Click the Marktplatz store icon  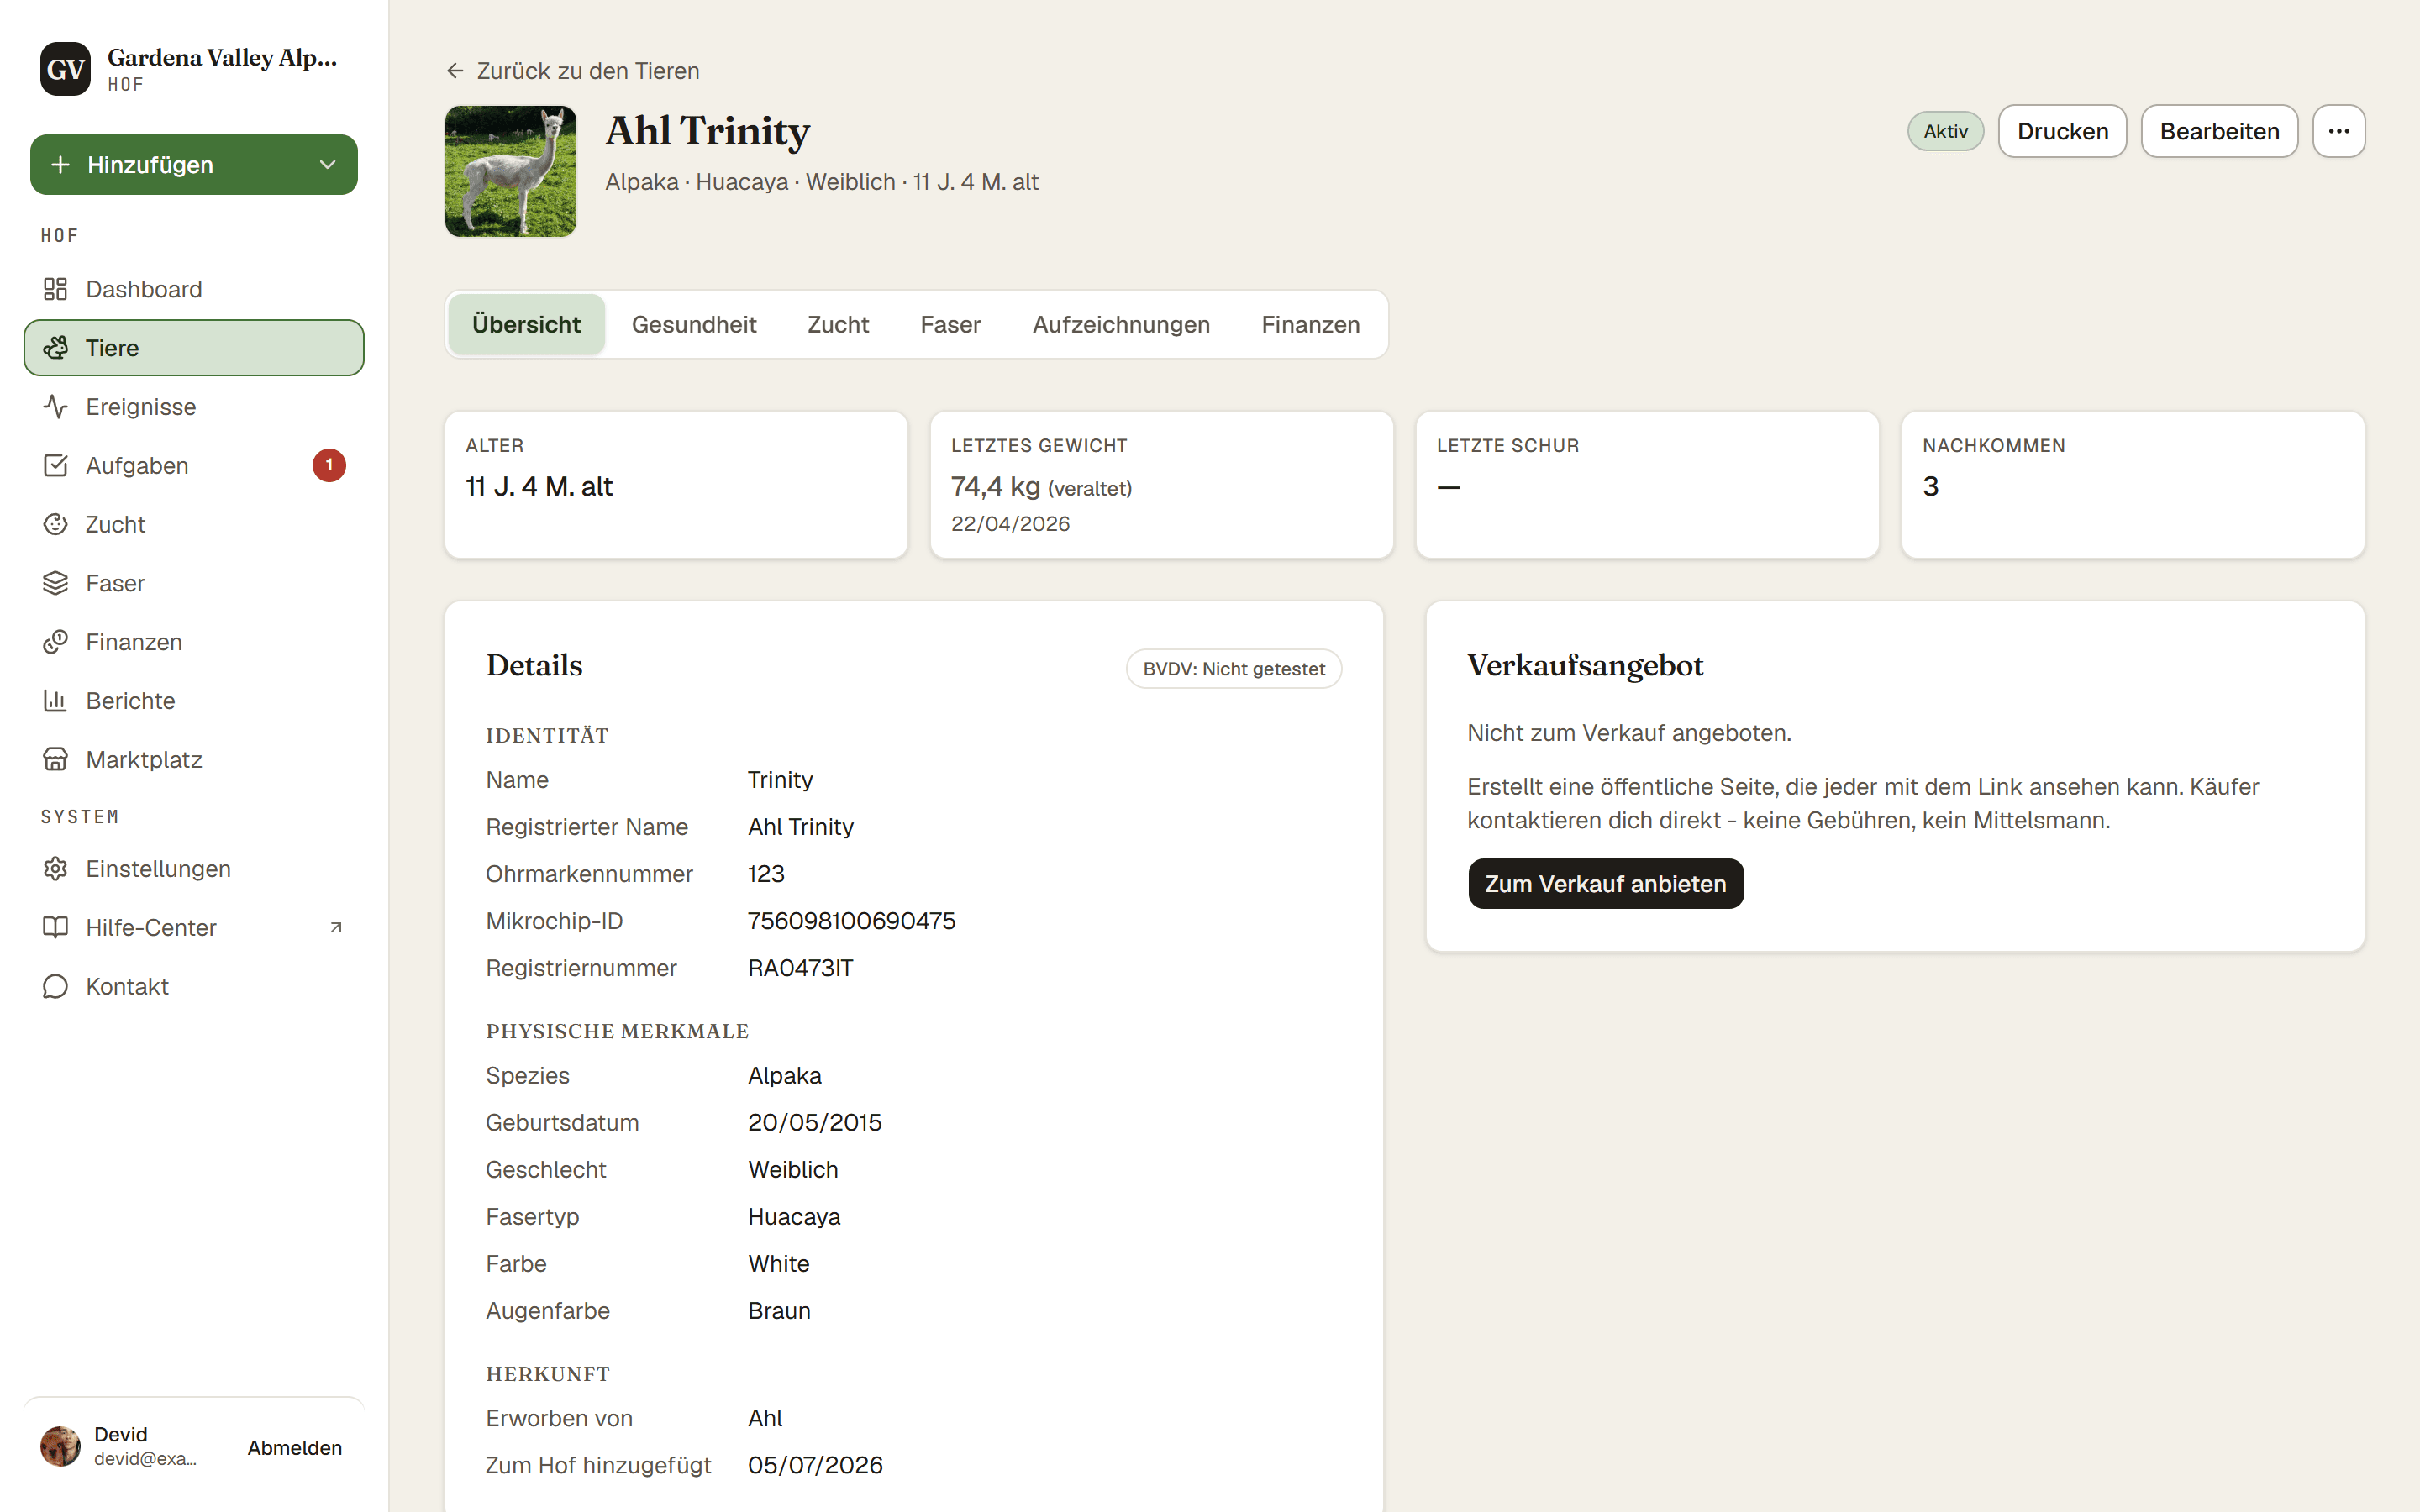(x=55, y=760)
